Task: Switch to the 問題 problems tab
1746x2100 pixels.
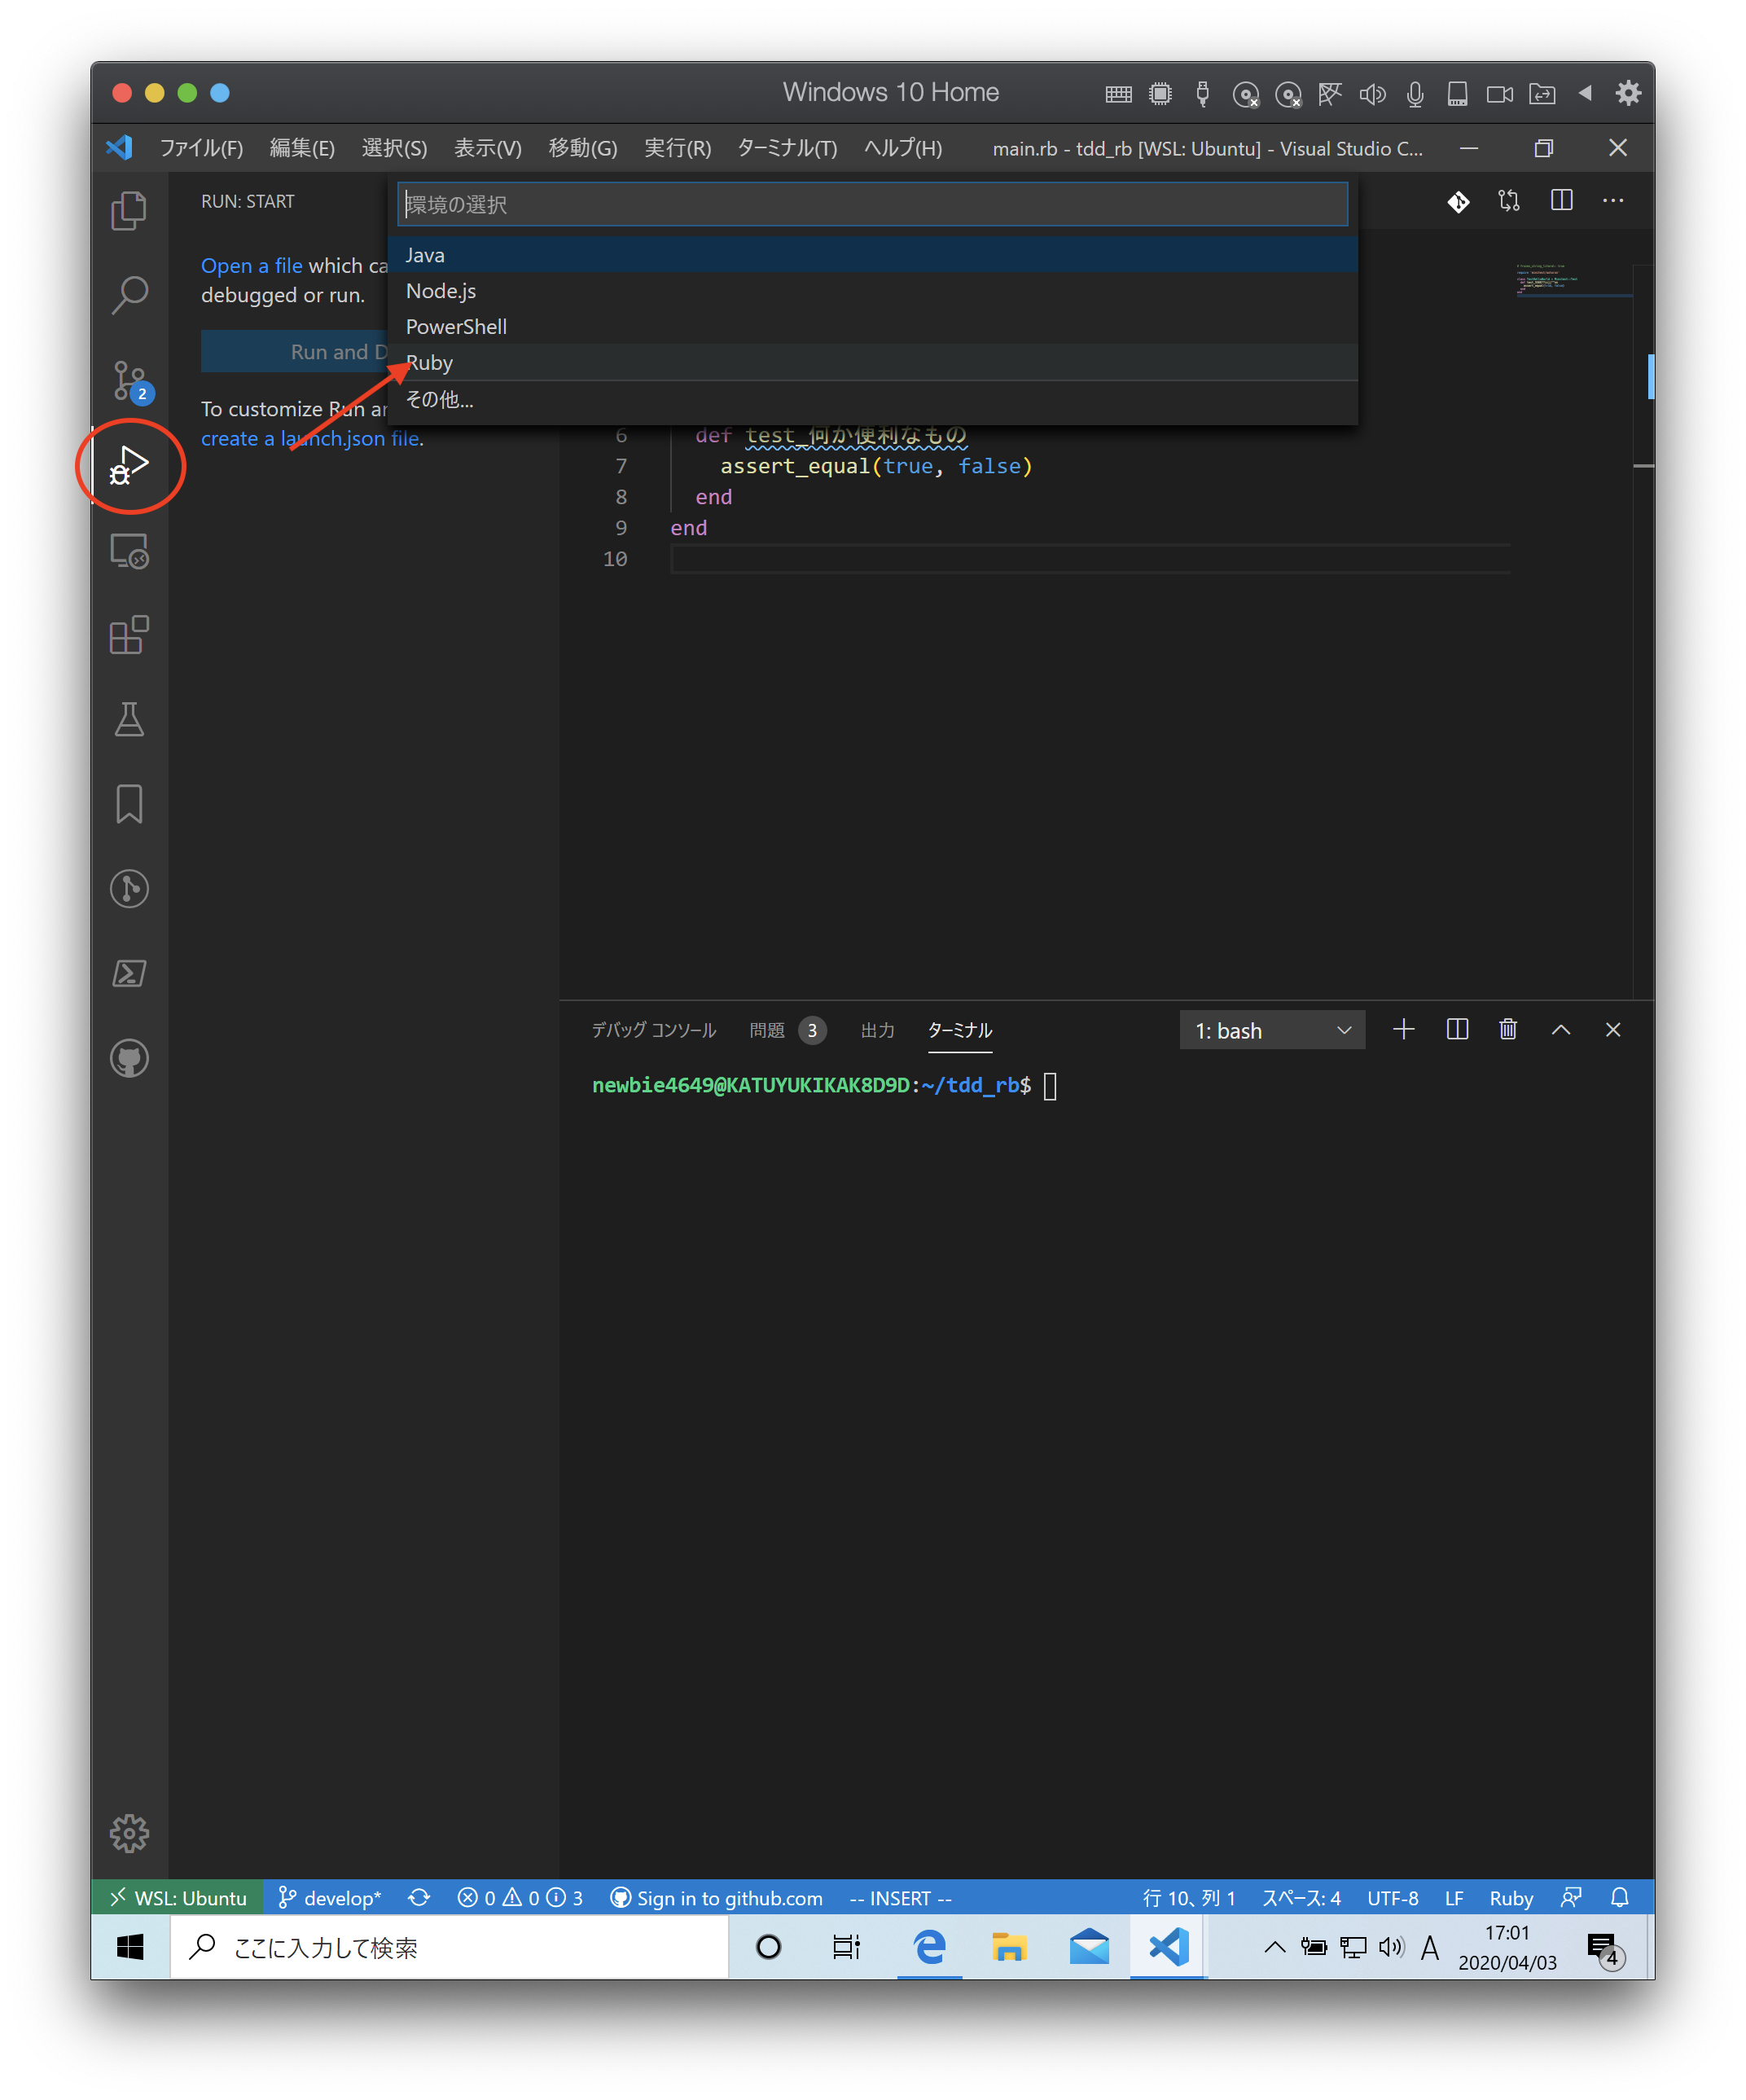Action: coord(768,1030)
